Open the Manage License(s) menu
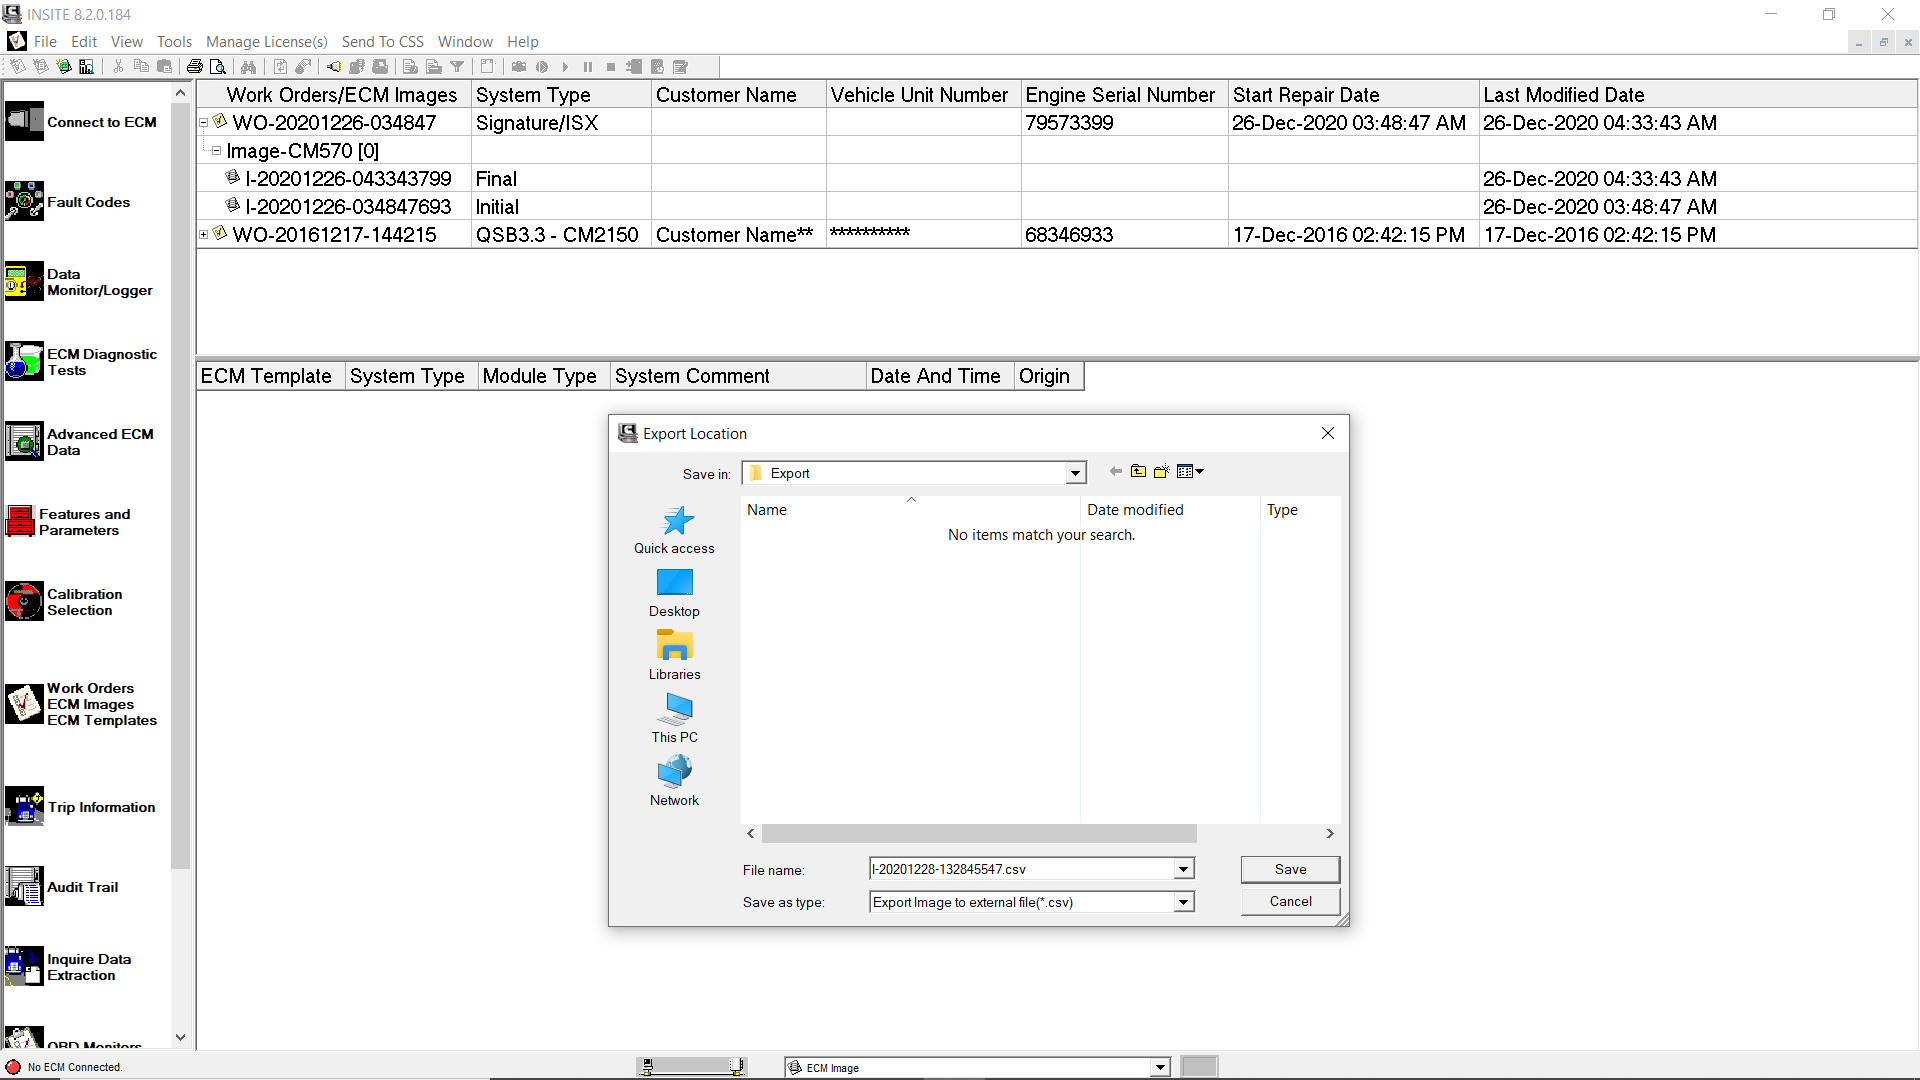The width and height of the screenshot is (1920, 1080). 266,41
